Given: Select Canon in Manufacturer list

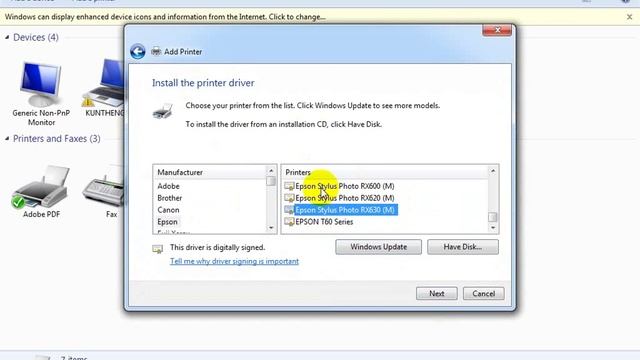Looking at the screenshot, I should coord(168,210).
